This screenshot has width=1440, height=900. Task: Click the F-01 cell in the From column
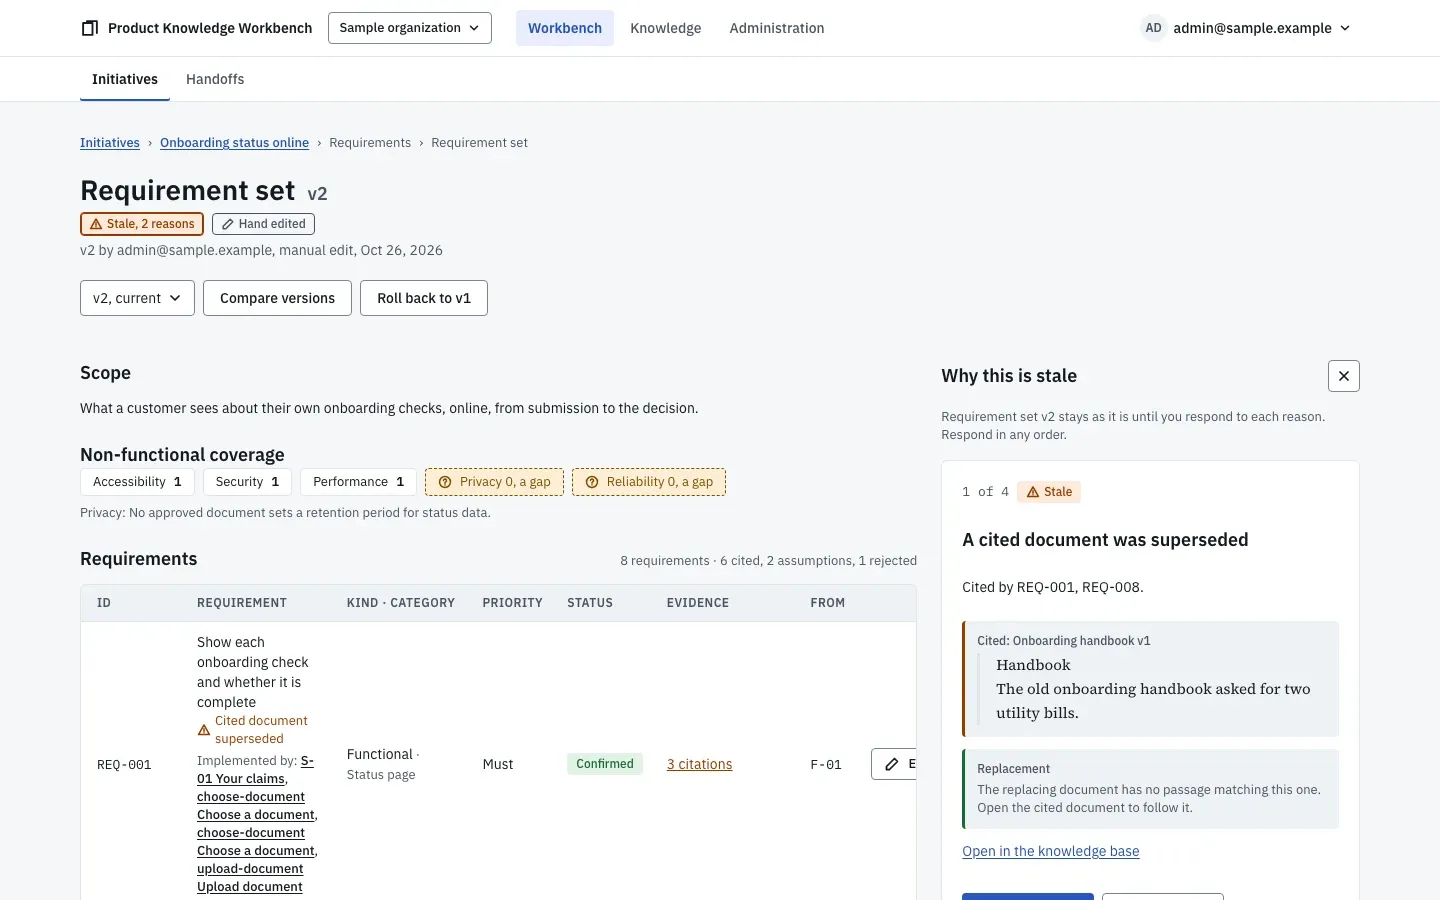coord(826,765)
